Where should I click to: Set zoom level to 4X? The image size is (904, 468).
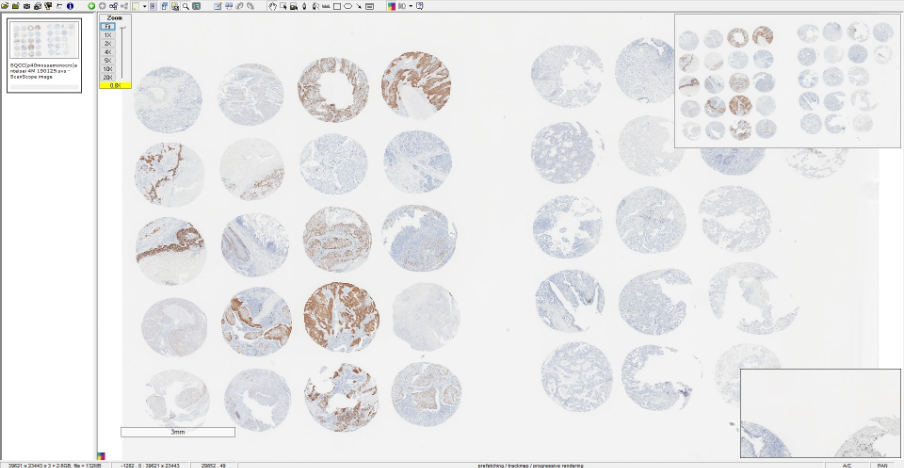click(x=107, y=52)
